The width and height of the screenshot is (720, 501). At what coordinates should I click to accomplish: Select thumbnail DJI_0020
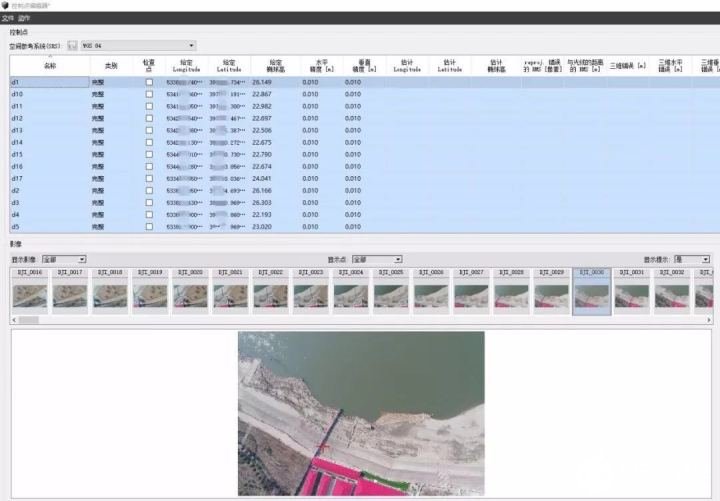[x=190, y=291]
